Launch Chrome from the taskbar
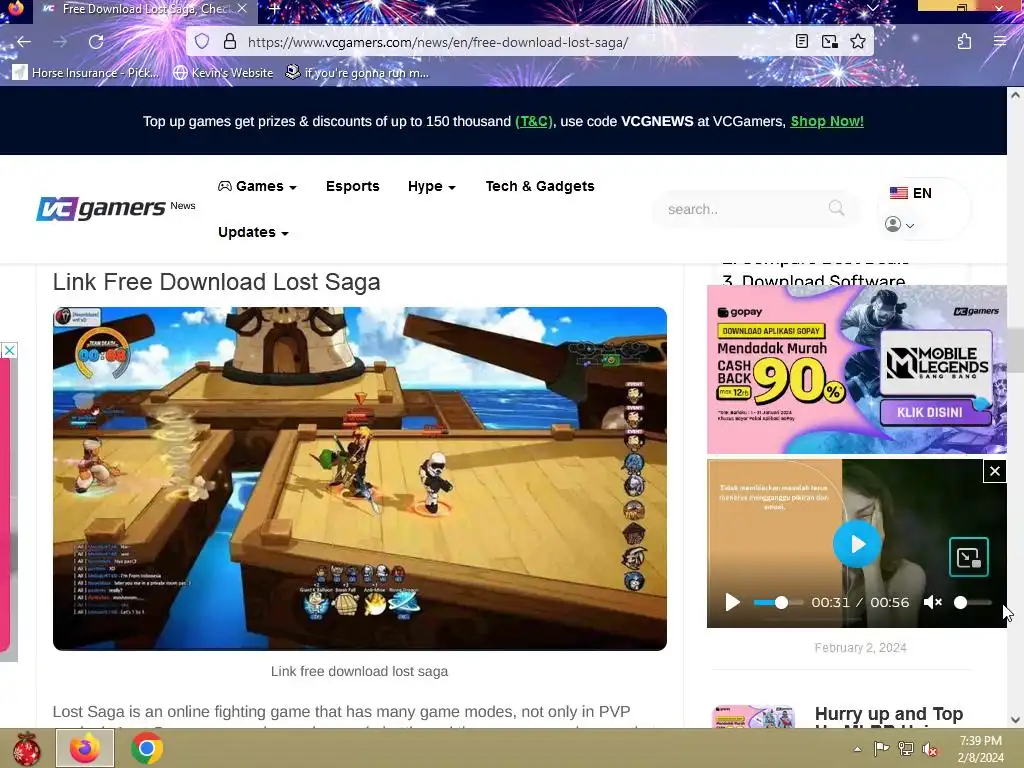This screenshot has width=1024, height=768. 147,748
